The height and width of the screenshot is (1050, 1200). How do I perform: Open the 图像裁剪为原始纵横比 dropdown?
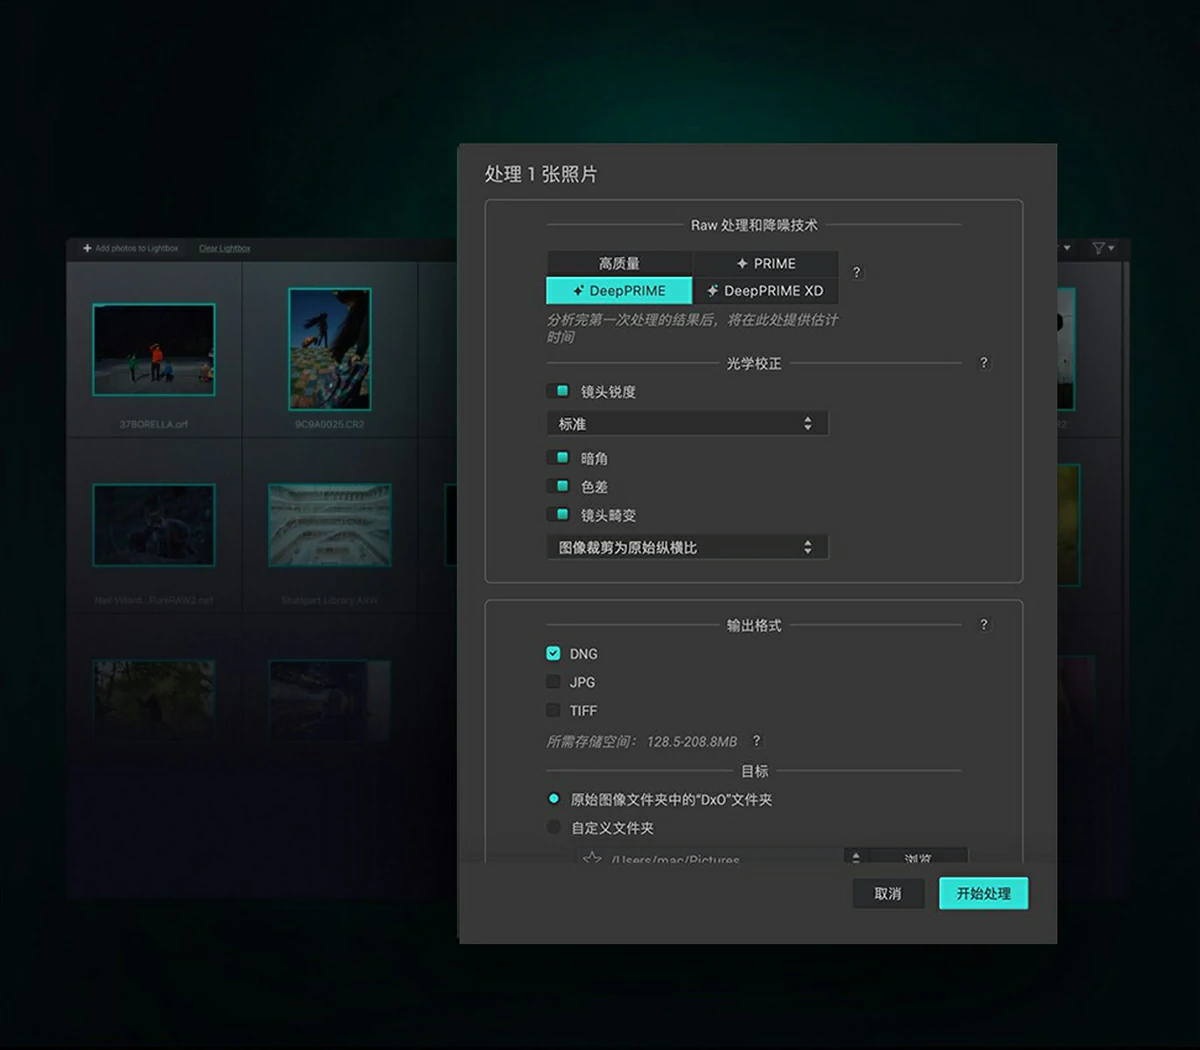click(x=687, y=548)
